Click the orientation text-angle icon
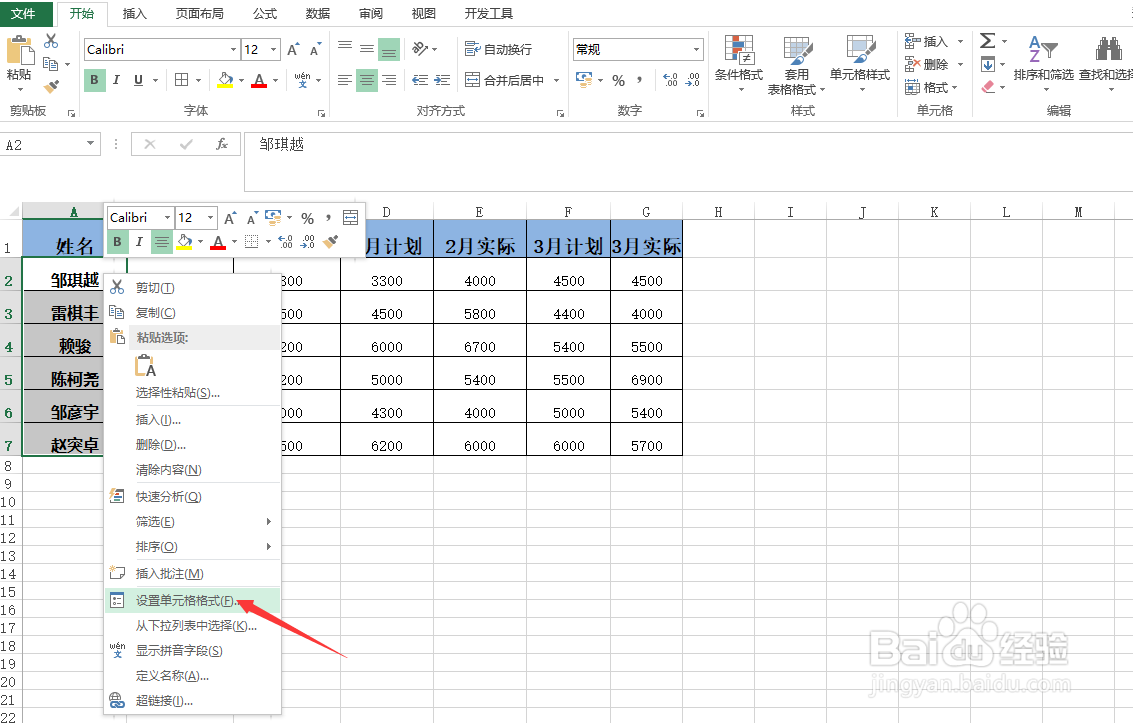1133x723 pixels. (x=420, y=49)
